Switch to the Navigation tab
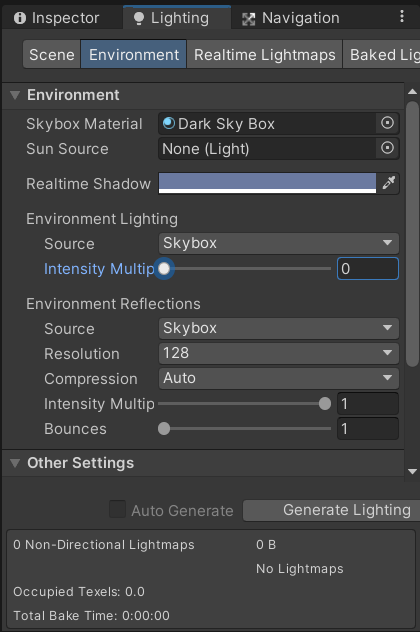 (x=291, y=18)
